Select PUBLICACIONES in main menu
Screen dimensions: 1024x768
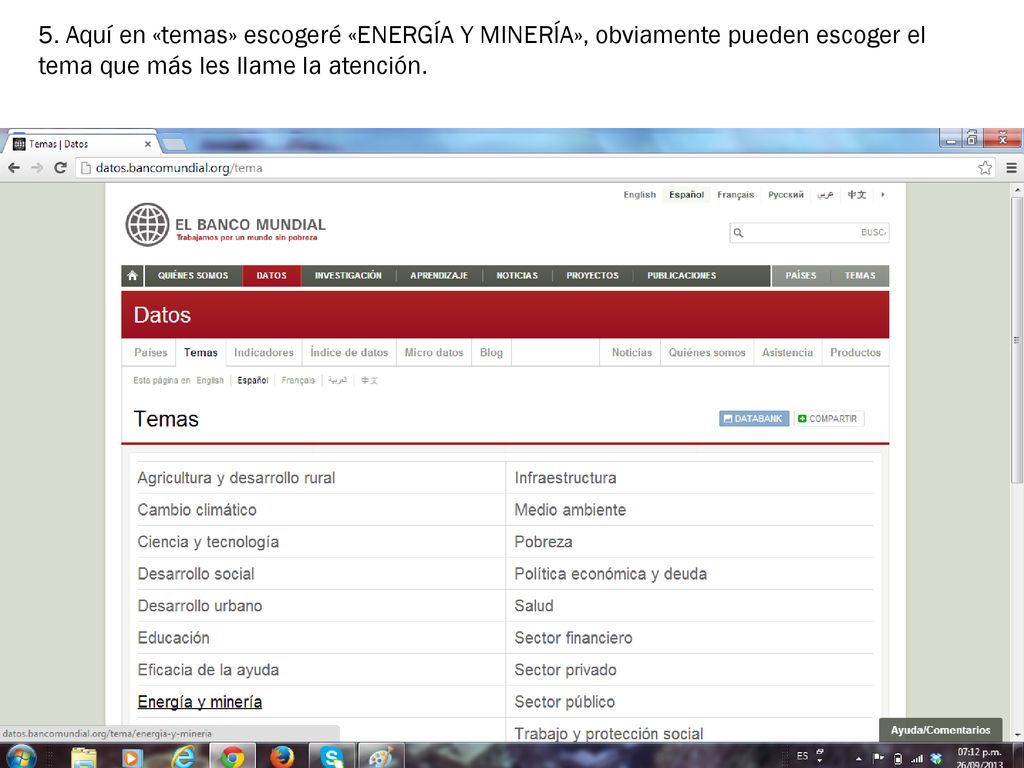682,276
